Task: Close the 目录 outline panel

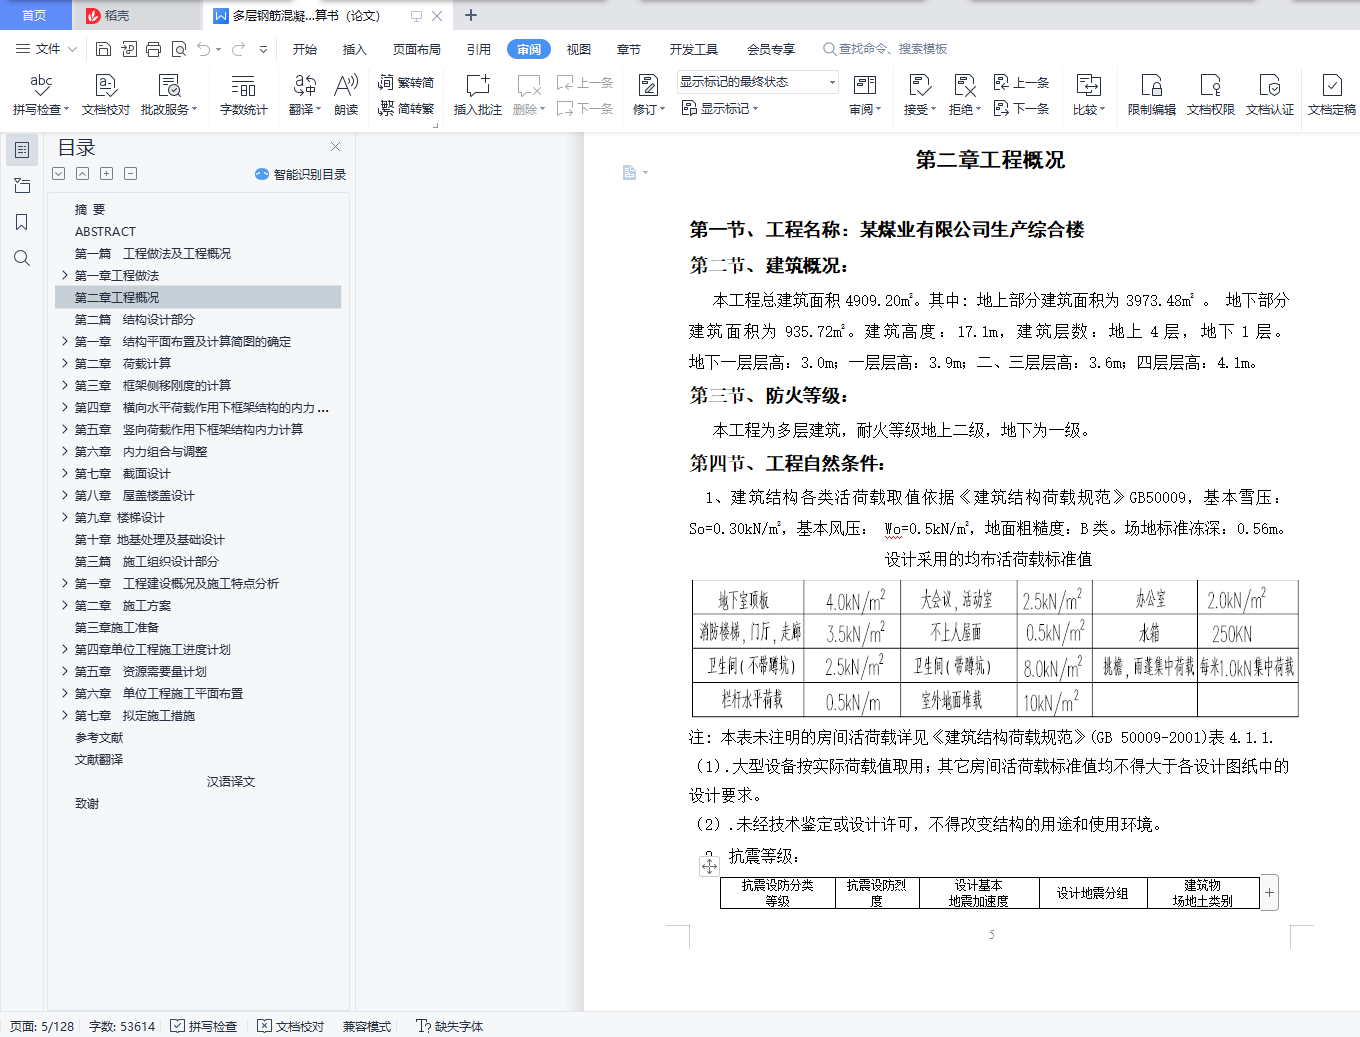Action: [336, 147]
